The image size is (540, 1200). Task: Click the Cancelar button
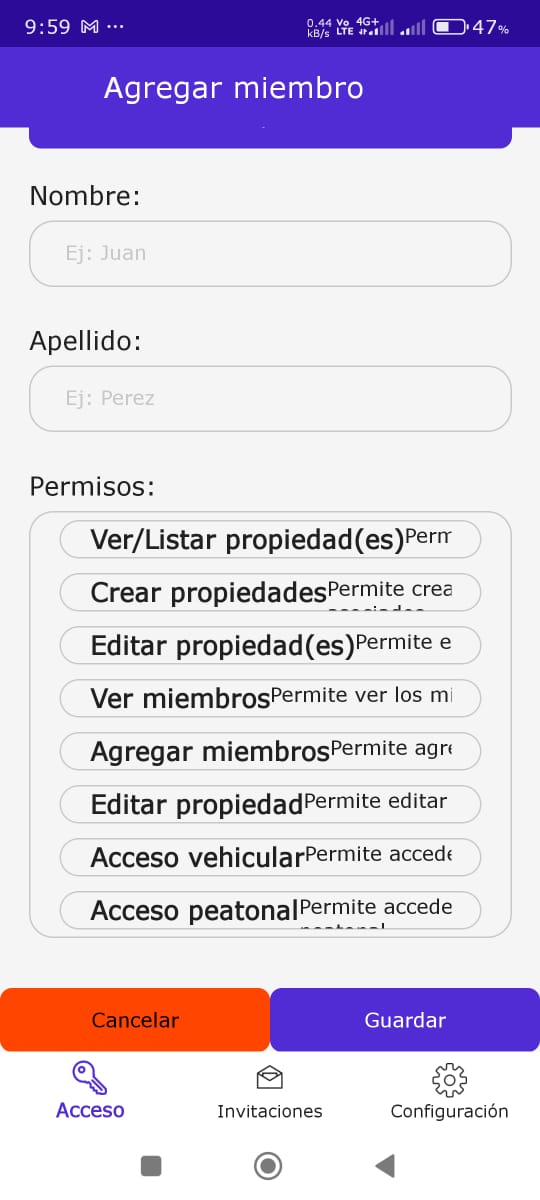pos(135,1020)
